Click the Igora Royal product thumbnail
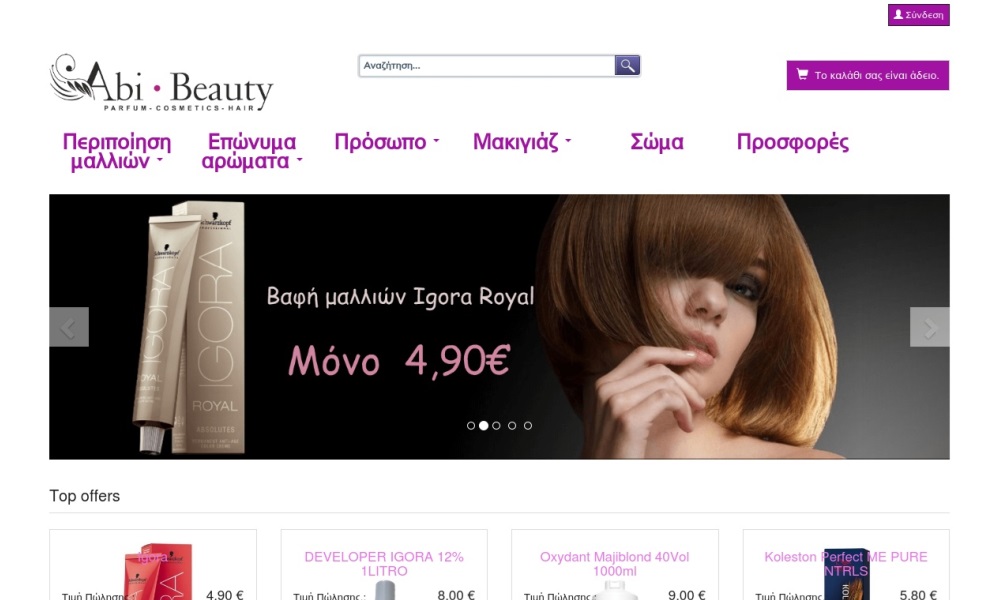The image size is (1000, 600). point(158,571)
